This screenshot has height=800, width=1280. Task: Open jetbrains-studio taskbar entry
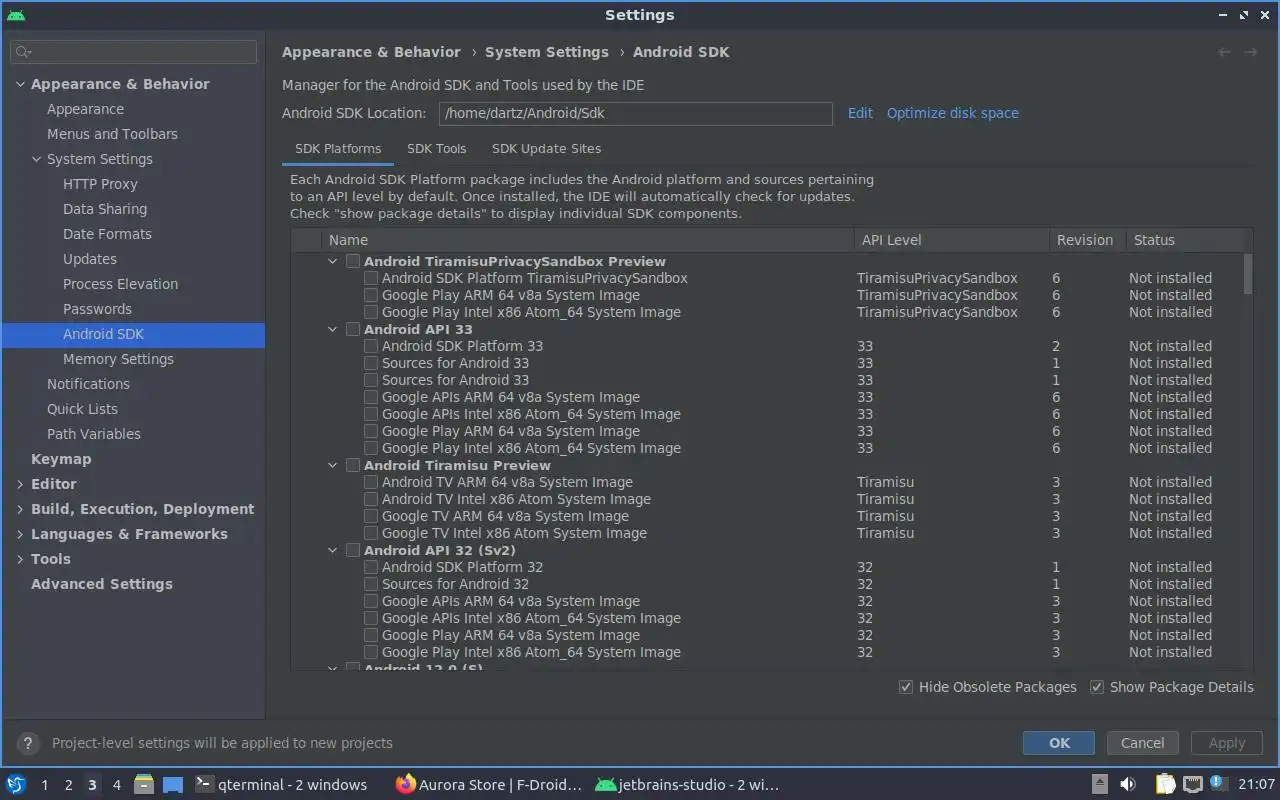pyautogui.click(x=686, y=784)
